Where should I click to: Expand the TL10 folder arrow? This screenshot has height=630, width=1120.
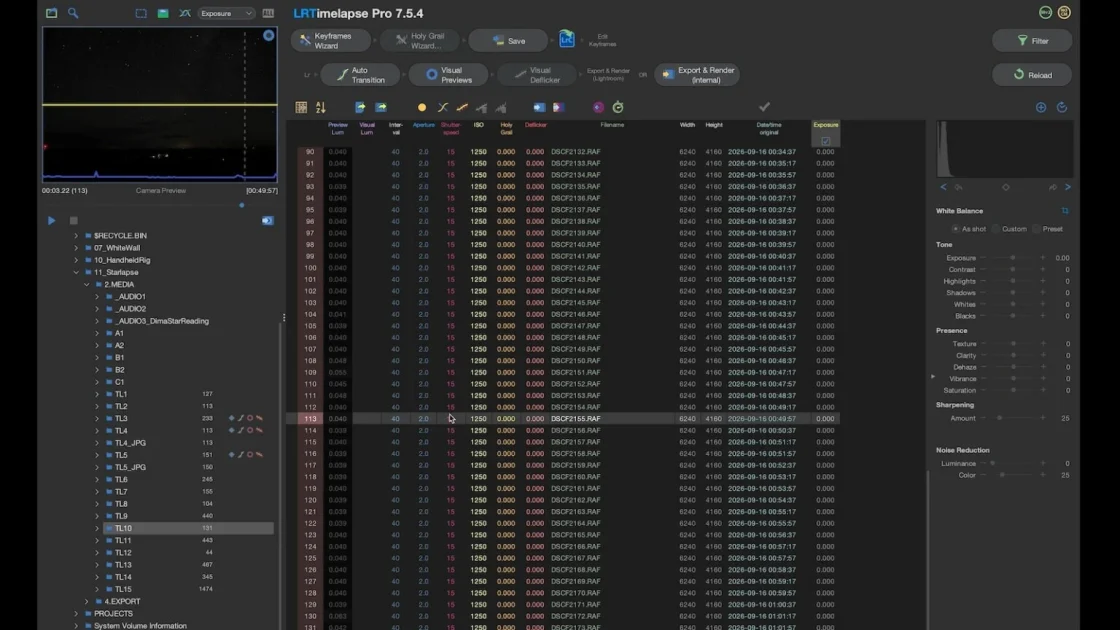(97, 529)
